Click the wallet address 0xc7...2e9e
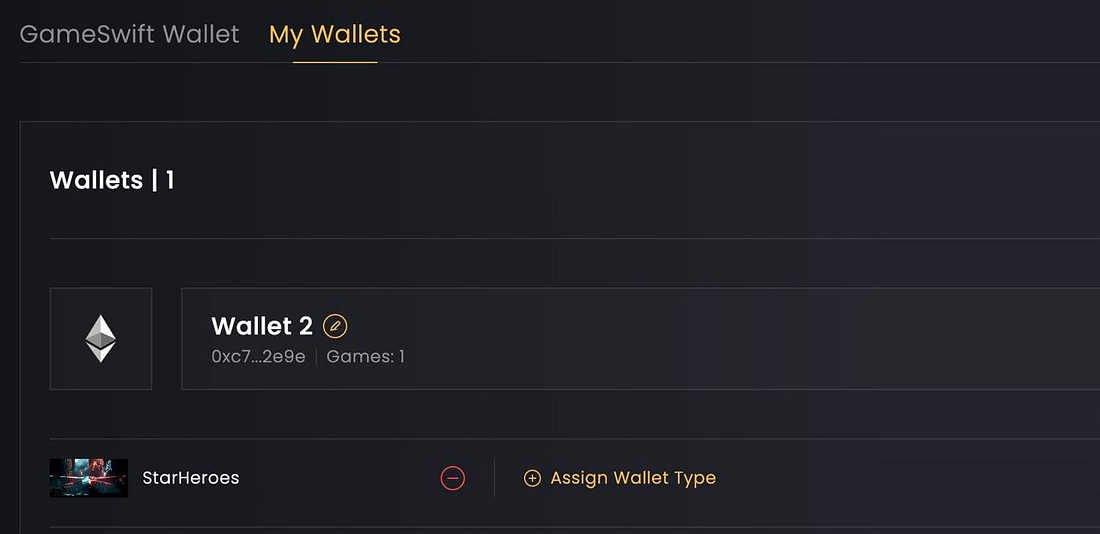This screenshot has height=534, width=1100. [x=258, y=356]
